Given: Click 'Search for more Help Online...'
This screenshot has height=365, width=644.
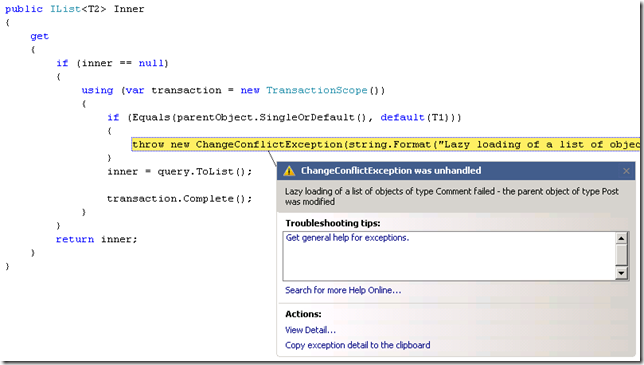Looking at the screenshot, I should coord(343,290).
